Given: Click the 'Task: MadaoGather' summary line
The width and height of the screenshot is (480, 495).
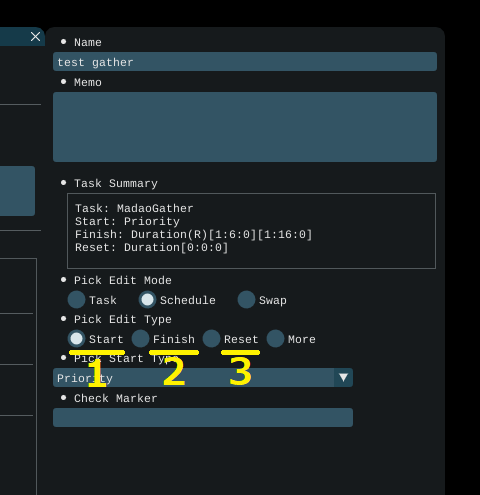Looking at the screenshot, I should 134,208.
